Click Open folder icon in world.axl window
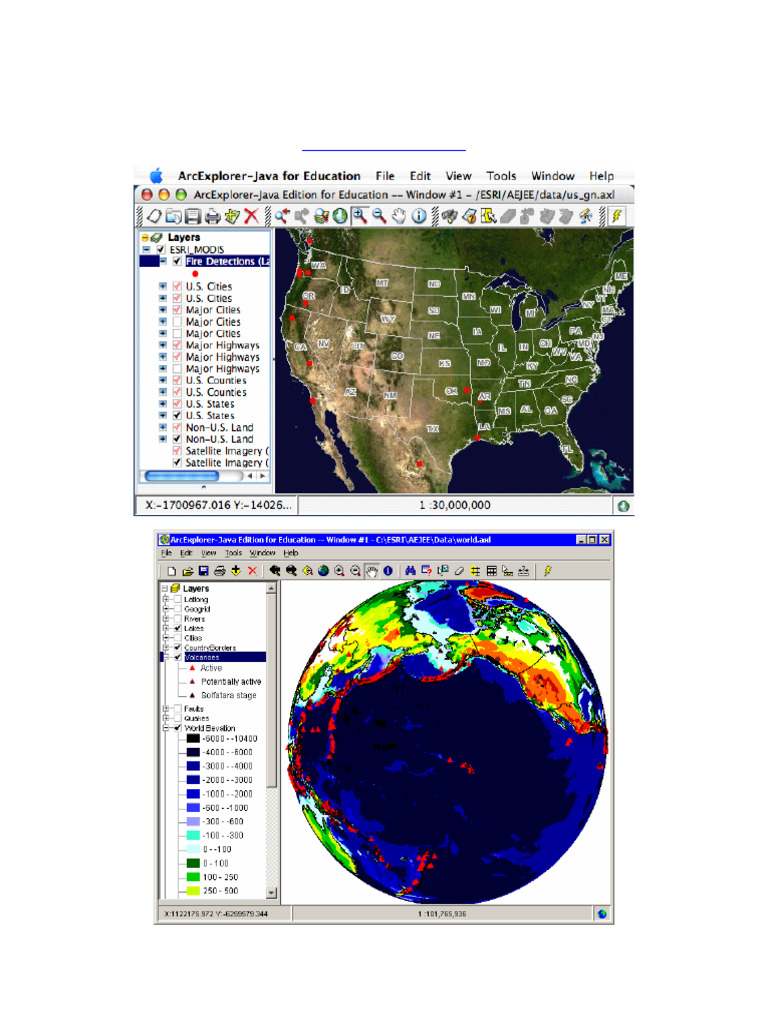Image resolution: width=768 pixels, height=1024 pixels. (x=187, y=571)
